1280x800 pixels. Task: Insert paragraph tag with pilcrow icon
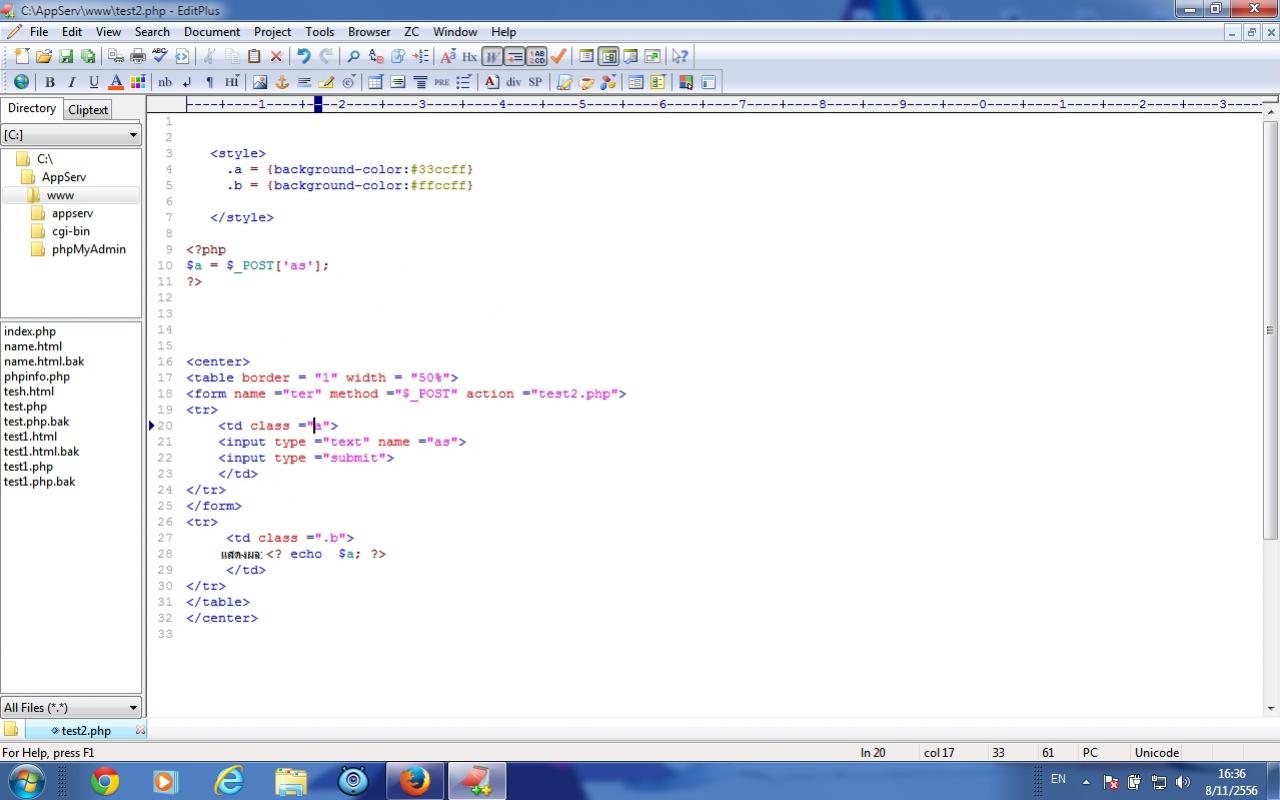(209, 82)
